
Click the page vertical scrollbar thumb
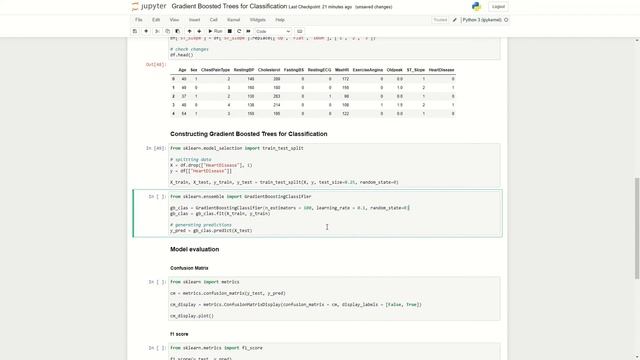(637, 228)
